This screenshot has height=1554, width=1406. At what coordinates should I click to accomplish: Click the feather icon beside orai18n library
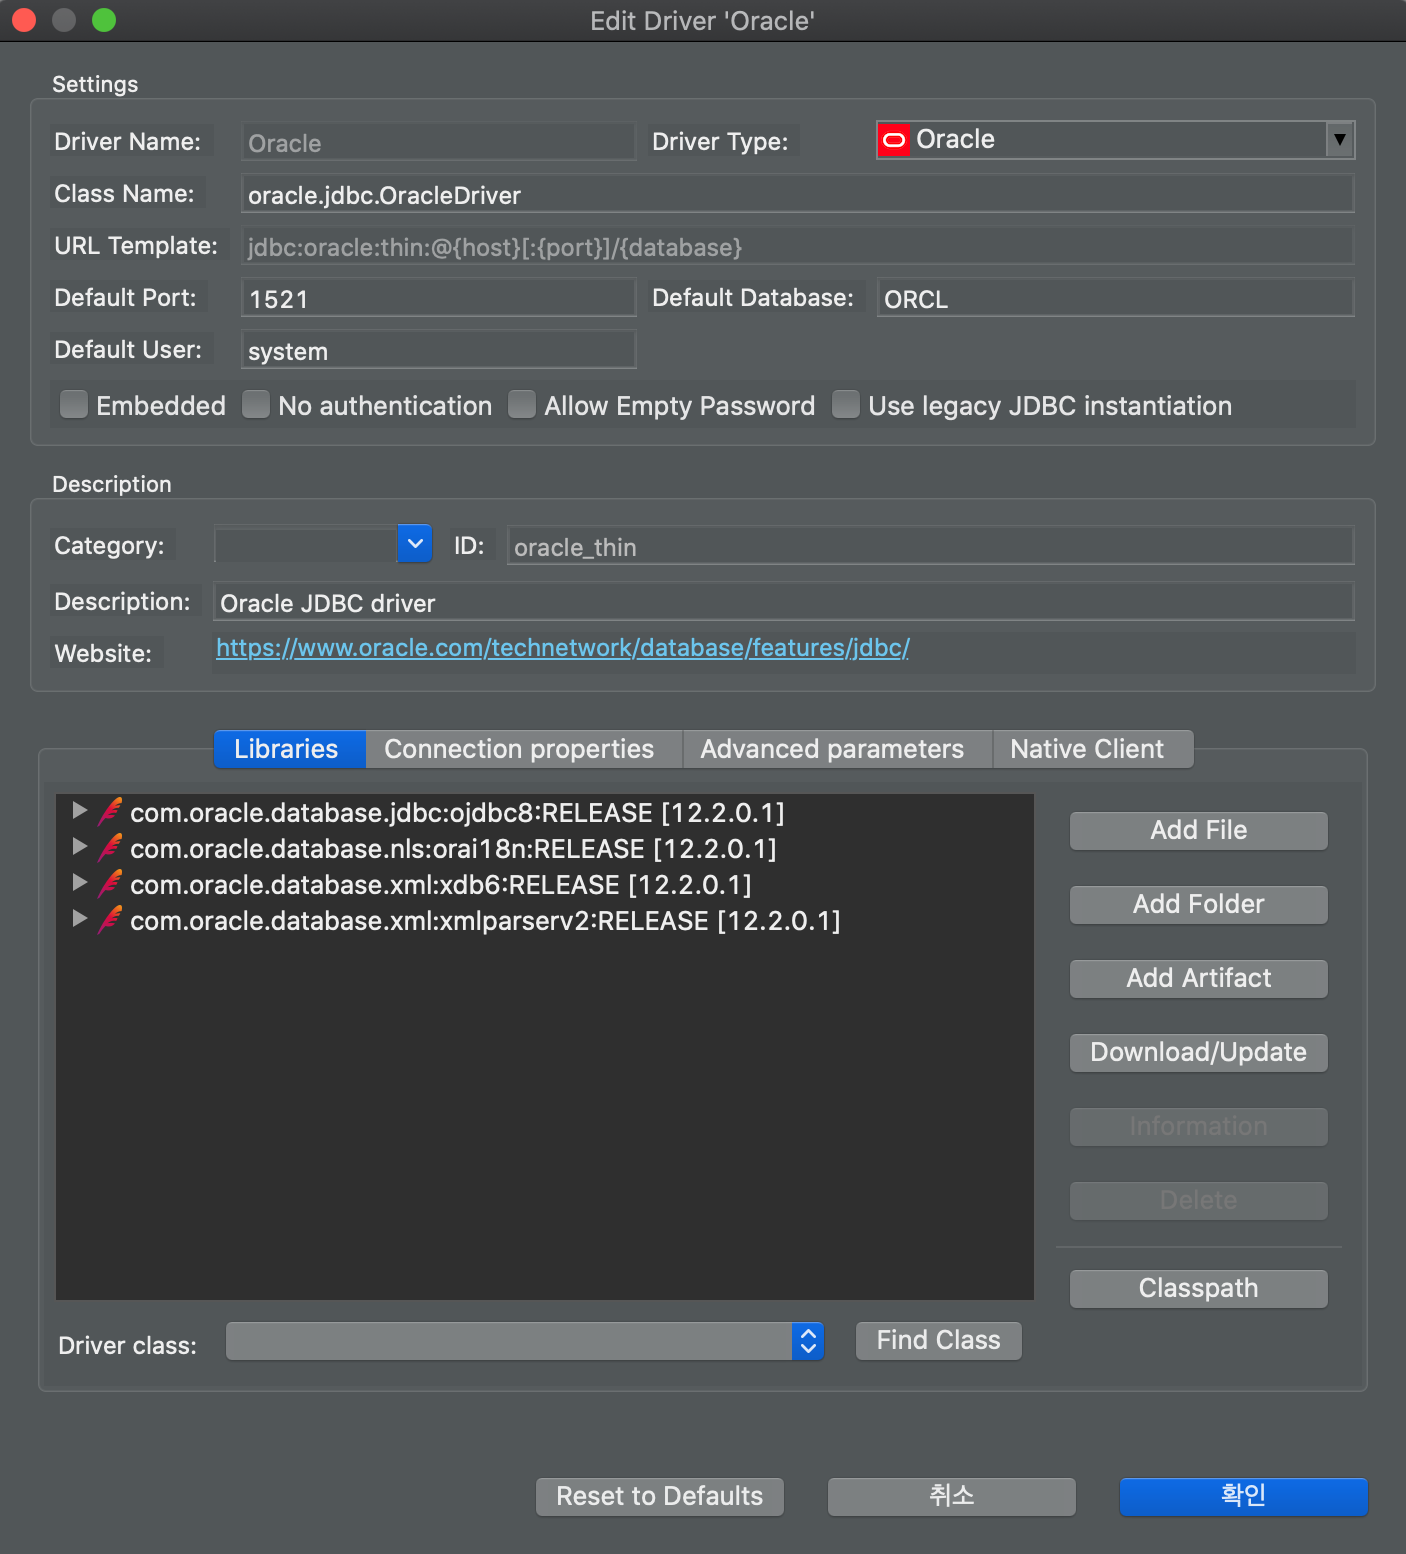pyautogui.click(x=110, y=848)
